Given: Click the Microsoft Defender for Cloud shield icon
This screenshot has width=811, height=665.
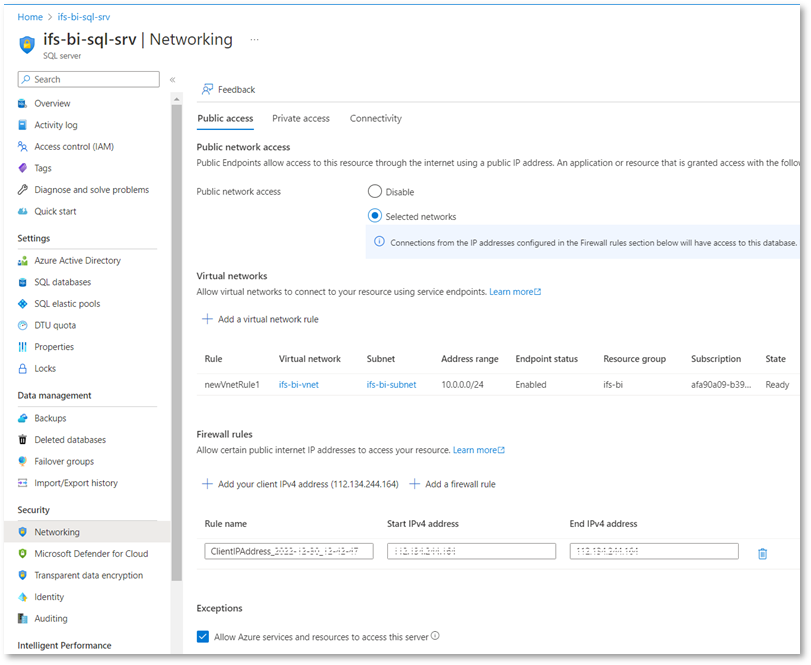Looking at the screenshot, I should [22, 554].
